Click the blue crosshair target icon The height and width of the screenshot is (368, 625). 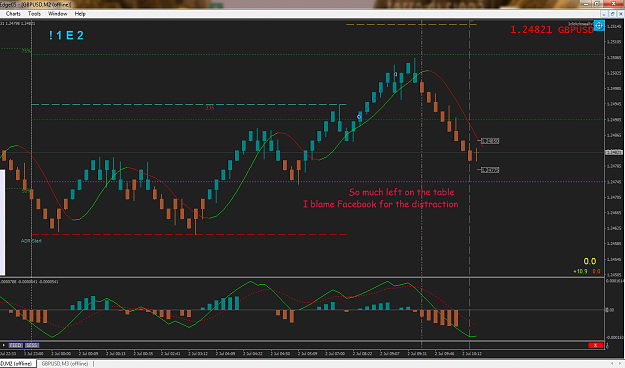coord(599,26)
